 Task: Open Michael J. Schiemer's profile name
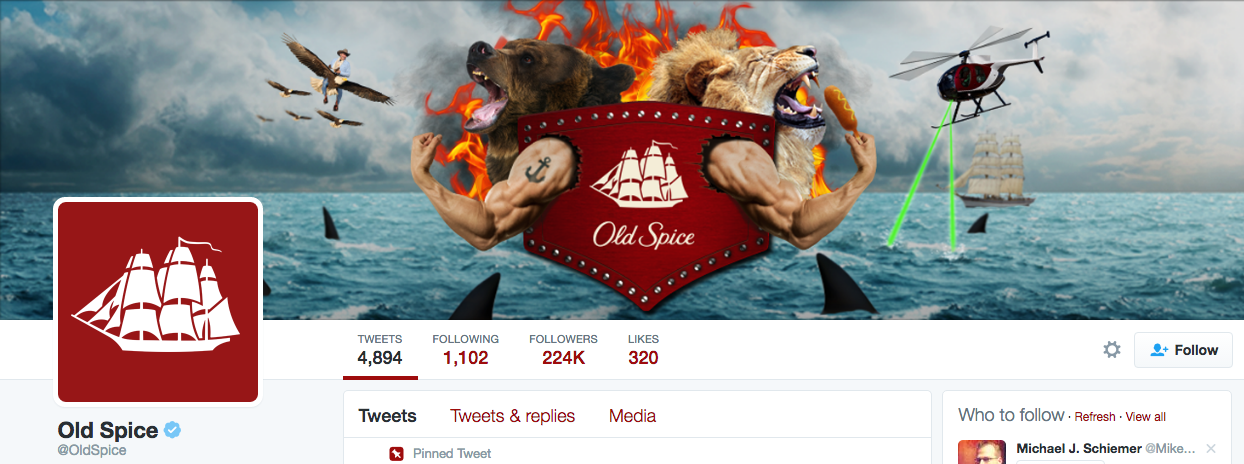pyautogui.click(x=1078, y=448)
